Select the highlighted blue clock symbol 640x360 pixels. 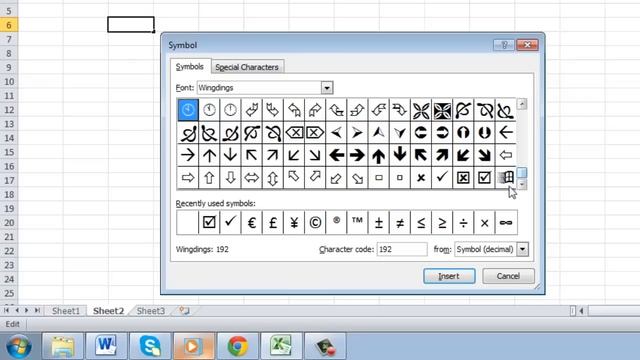pyautogui.click(x=188, y=110)
